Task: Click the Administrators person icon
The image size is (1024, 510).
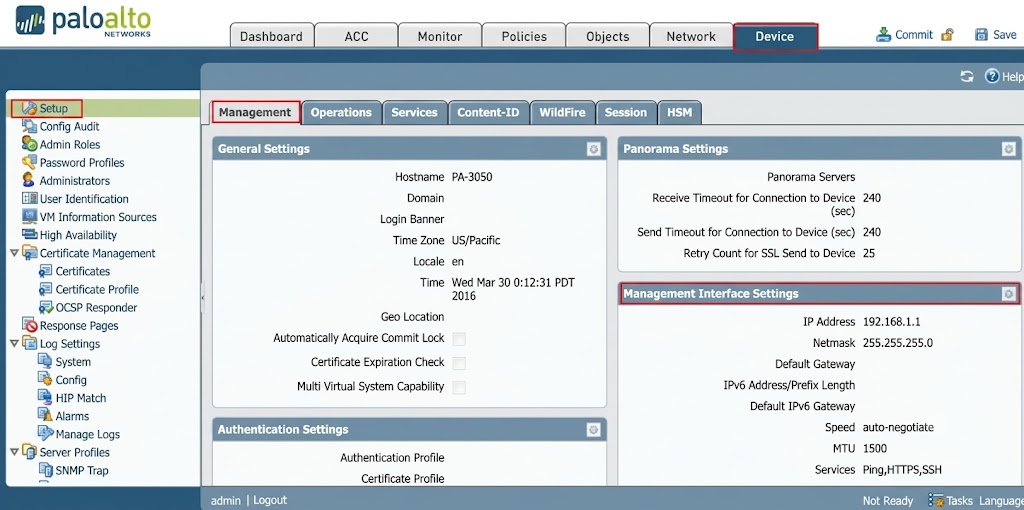Action: click(28, 180)
